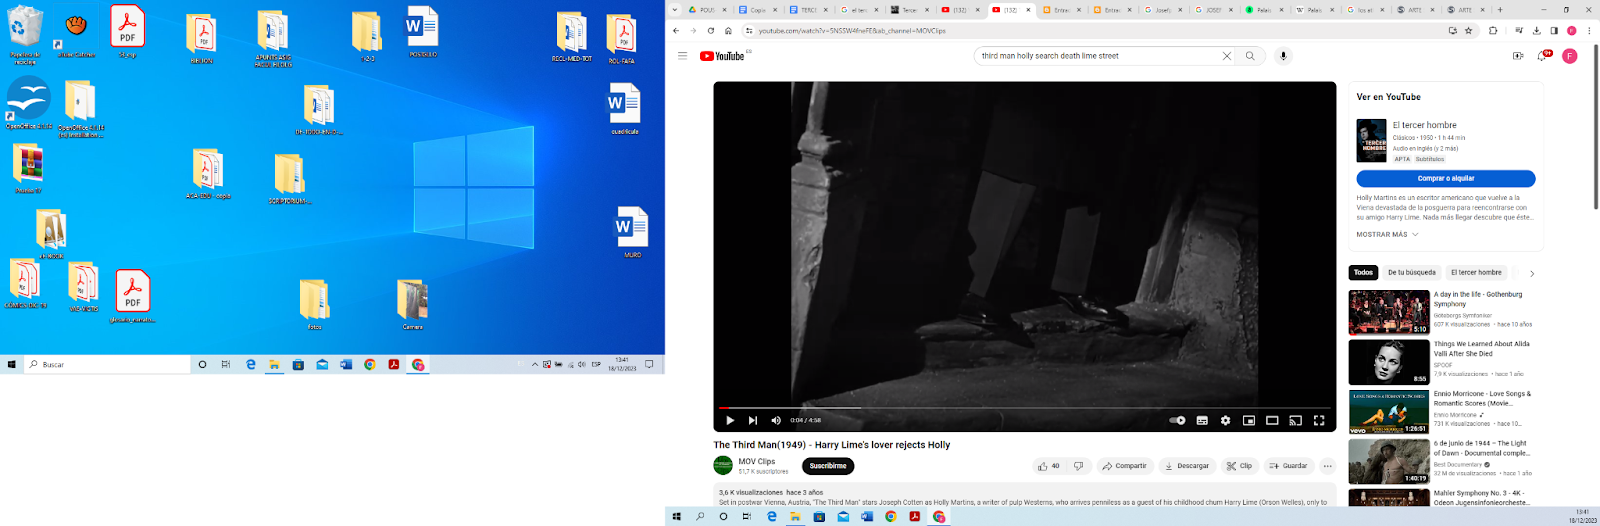Open the YouTube hamburger guide menu
This screenshot has height=526, width=1600.
point(682,56)
